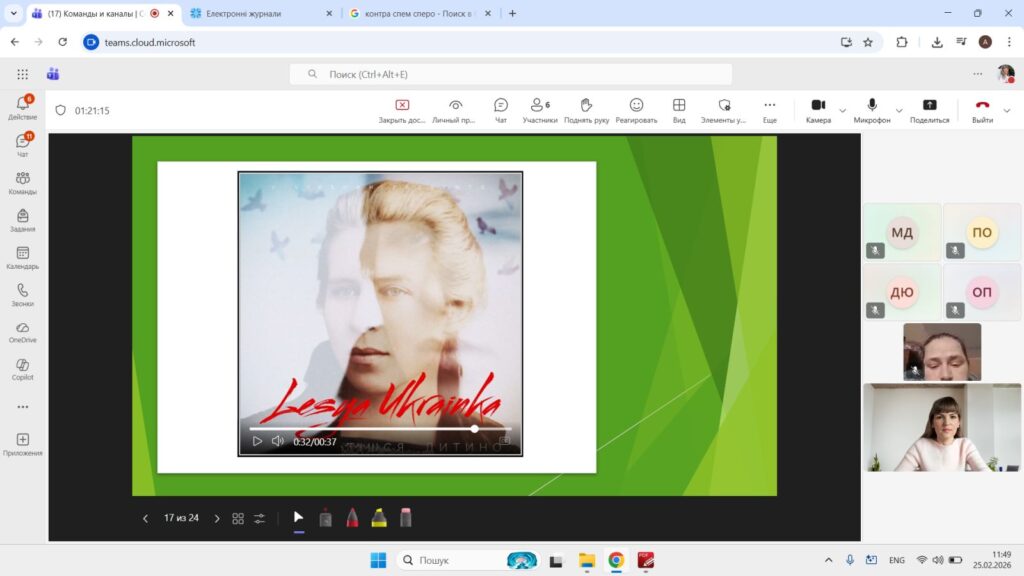1024x576 pixels.
Task: Go to the next slide
Action: tap(217, 518)
